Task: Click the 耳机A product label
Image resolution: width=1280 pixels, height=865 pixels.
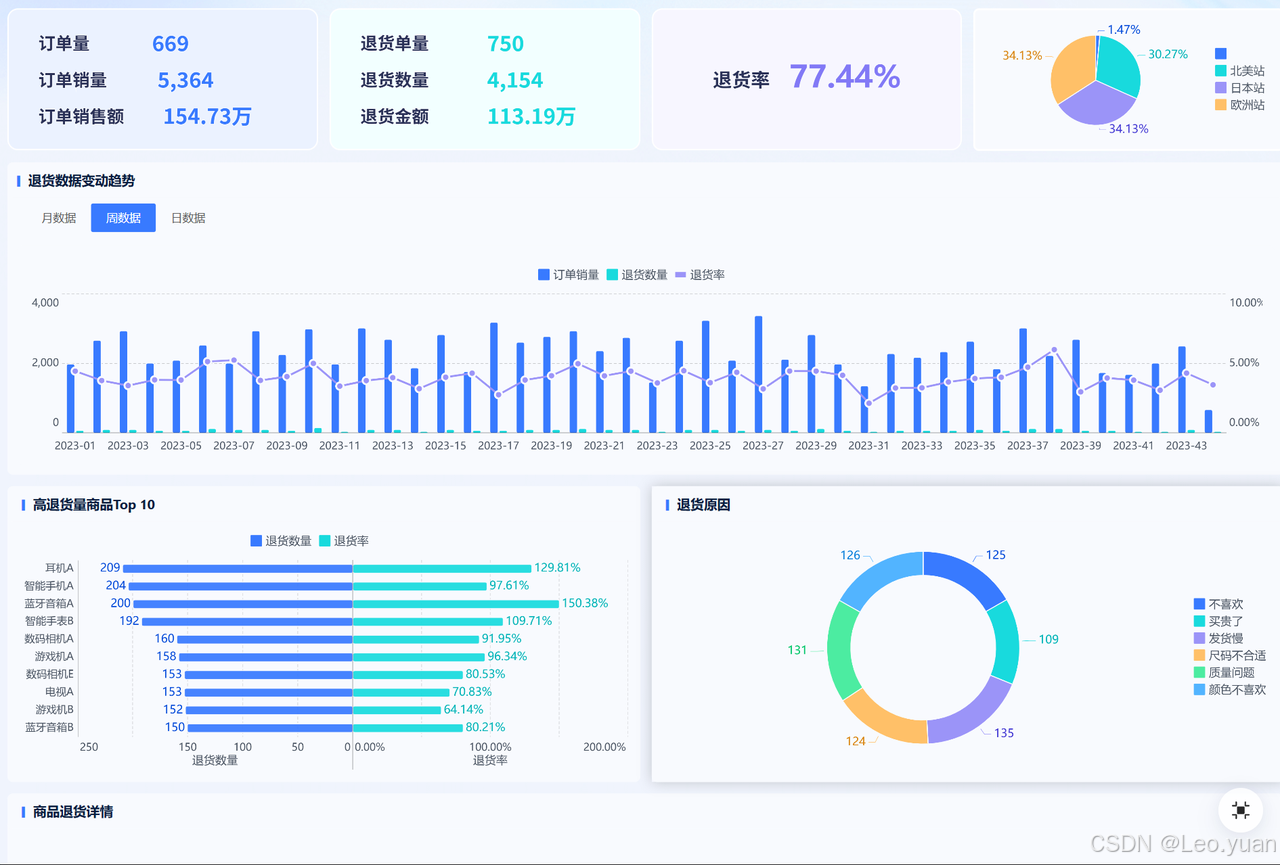Action: (59, 568)
